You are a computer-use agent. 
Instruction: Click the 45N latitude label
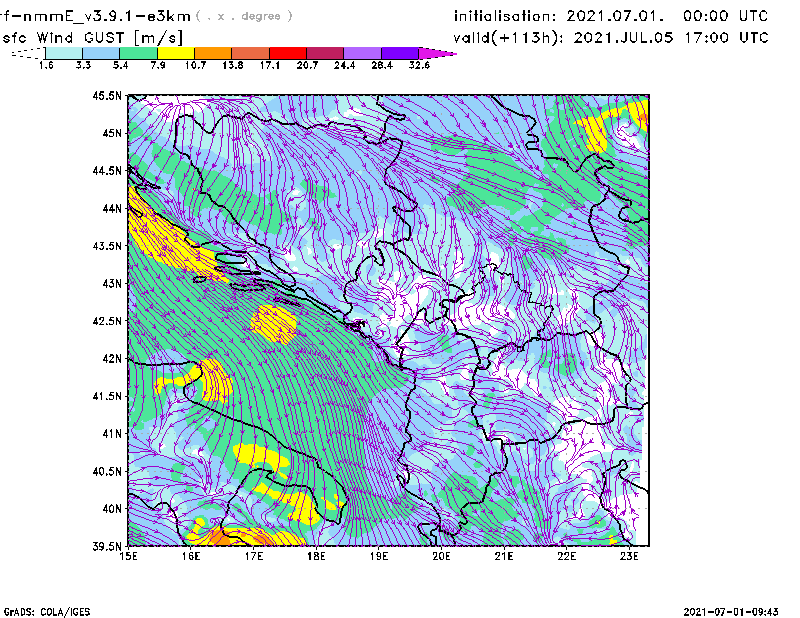[x=112, y=133]
